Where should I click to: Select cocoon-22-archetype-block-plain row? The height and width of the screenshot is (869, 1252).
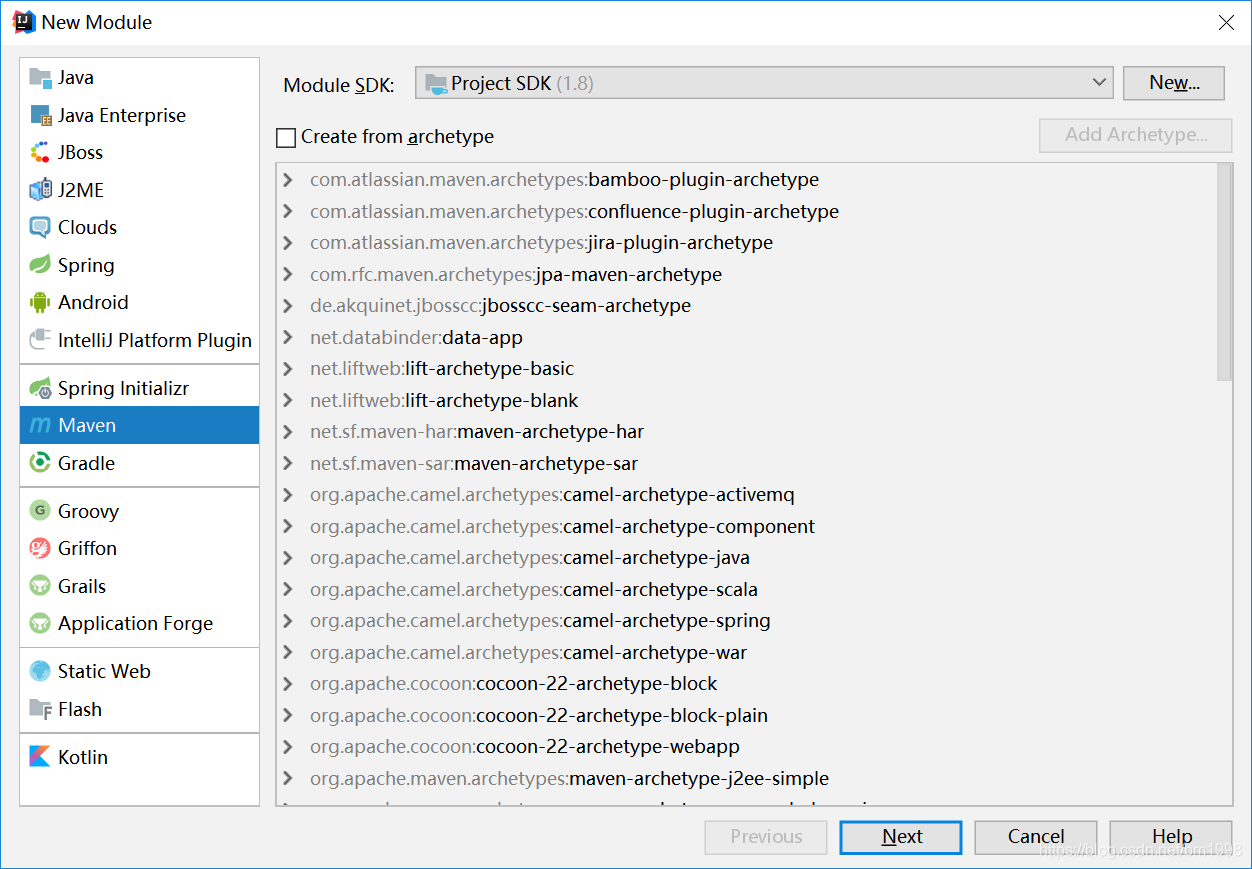(x=747, y=716)
